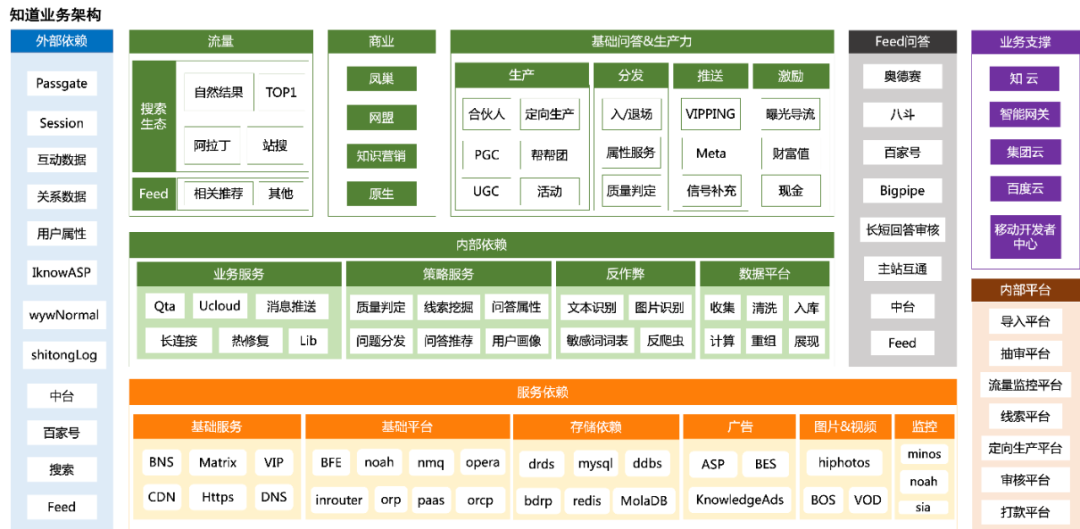Select the shitongLog box
Image resolution: width=1080 pixels, height=529 pixels.
click(63, 355)
